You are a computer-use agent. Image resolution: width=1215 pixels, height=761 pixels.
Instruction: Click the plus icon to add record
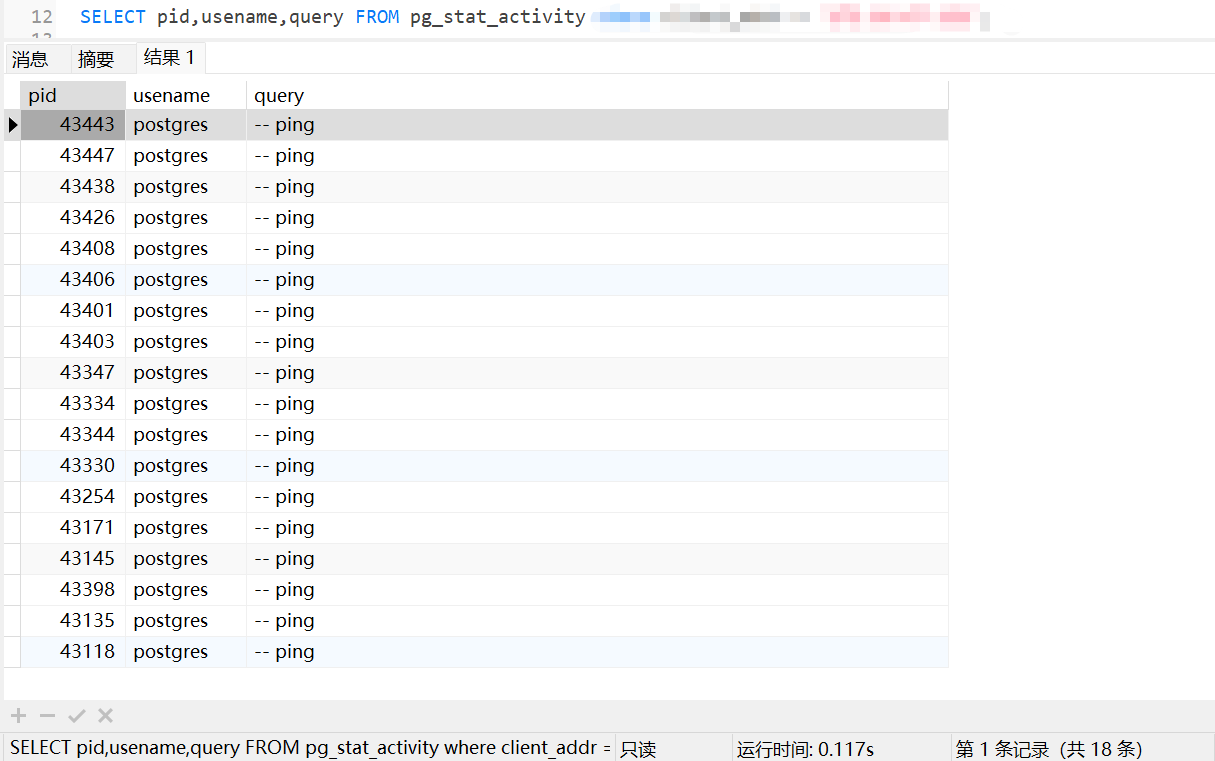coord(18,715)
